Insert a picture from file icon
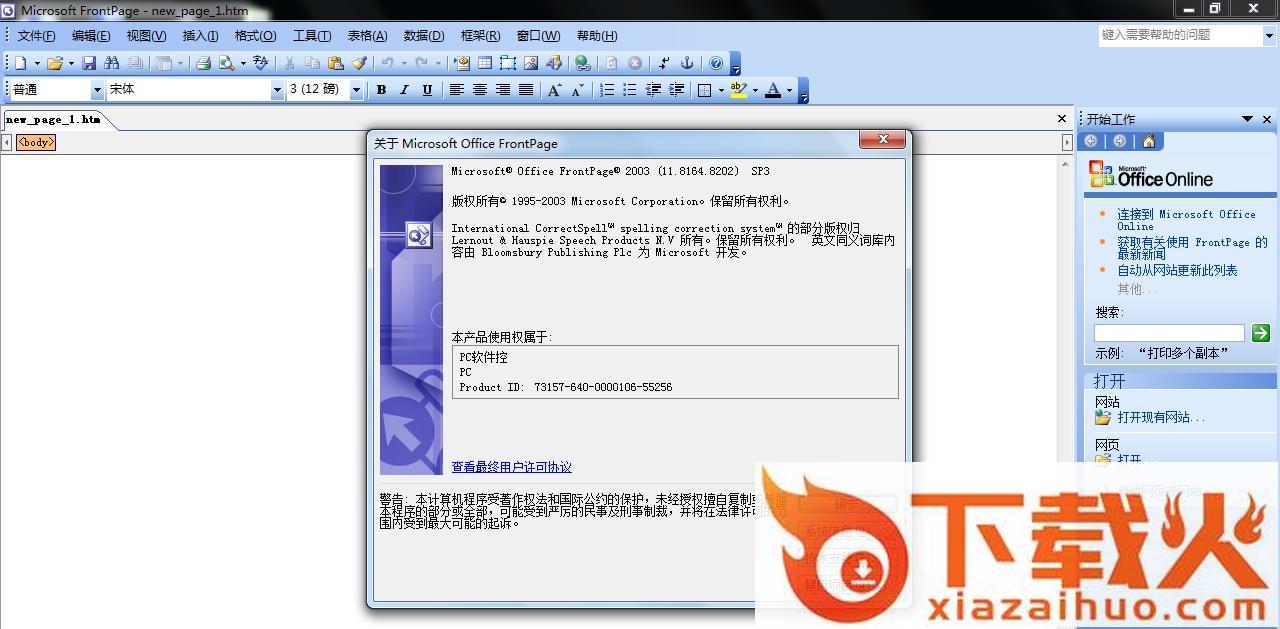This screenshot has height=629, width=1280. pyautogui.click(x=531, y=63)
